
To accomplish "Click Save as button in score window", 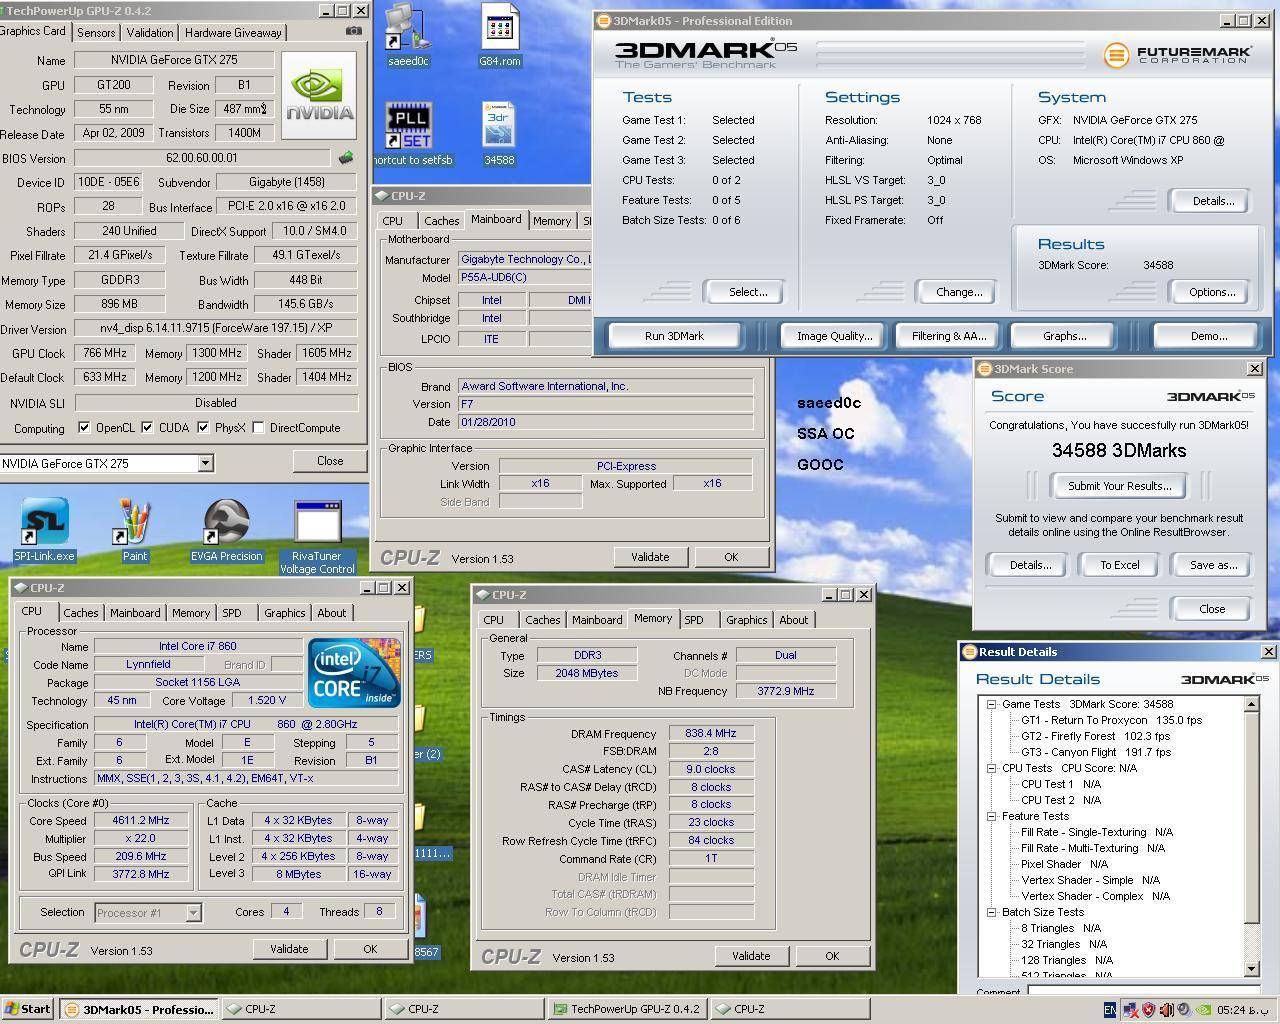I will (1213, 565).
